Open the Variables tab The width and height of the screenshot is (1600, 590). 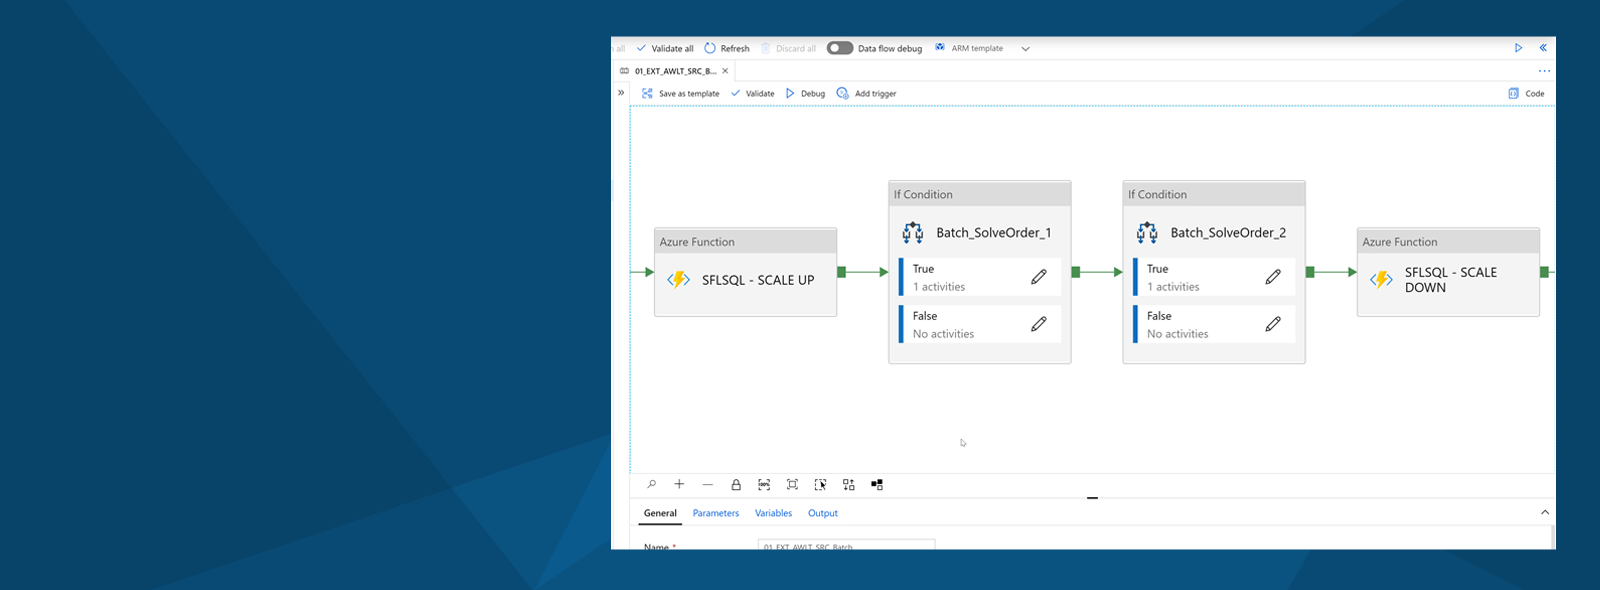pos(773,513)
